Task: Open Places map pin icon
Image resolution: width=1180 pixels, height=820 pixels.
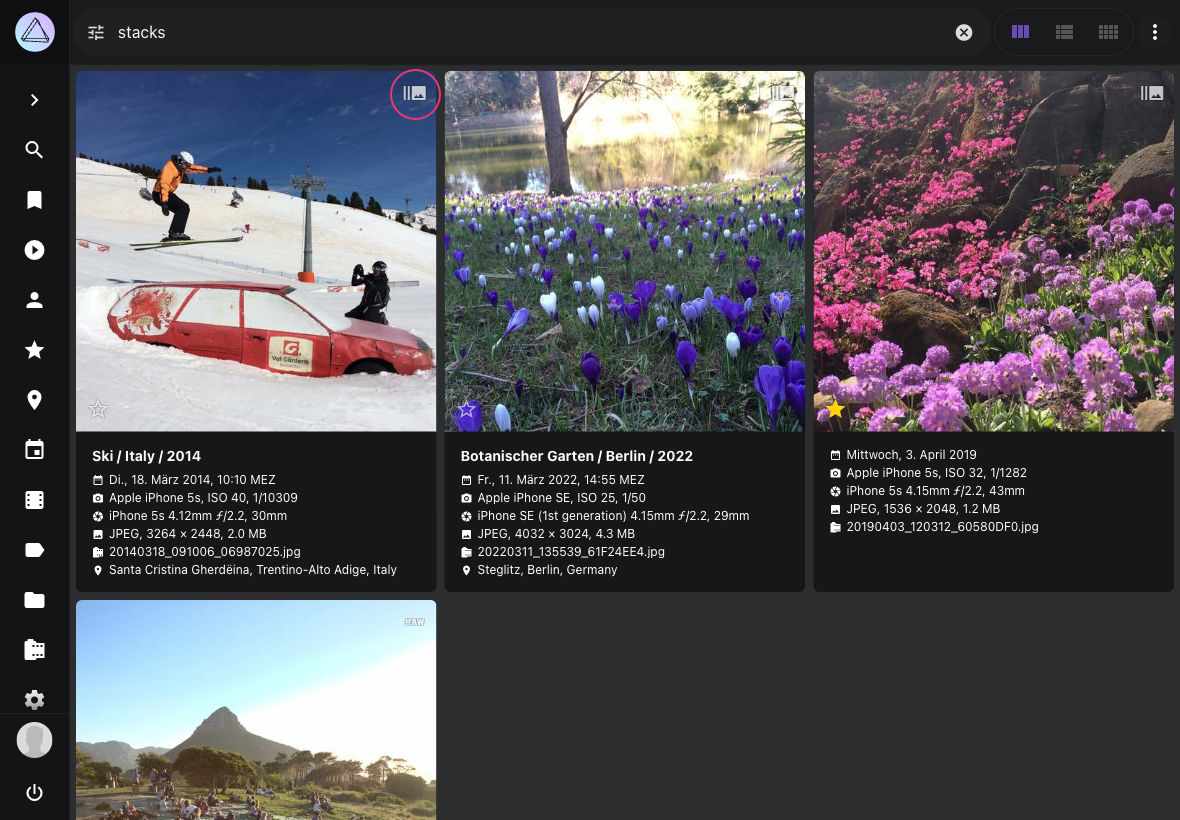Action: coord(35,400)
